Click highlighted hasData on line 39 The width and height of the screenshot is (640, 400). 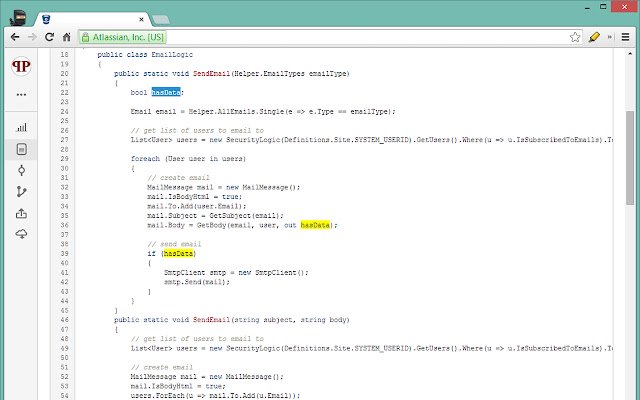tap(178, 253)
